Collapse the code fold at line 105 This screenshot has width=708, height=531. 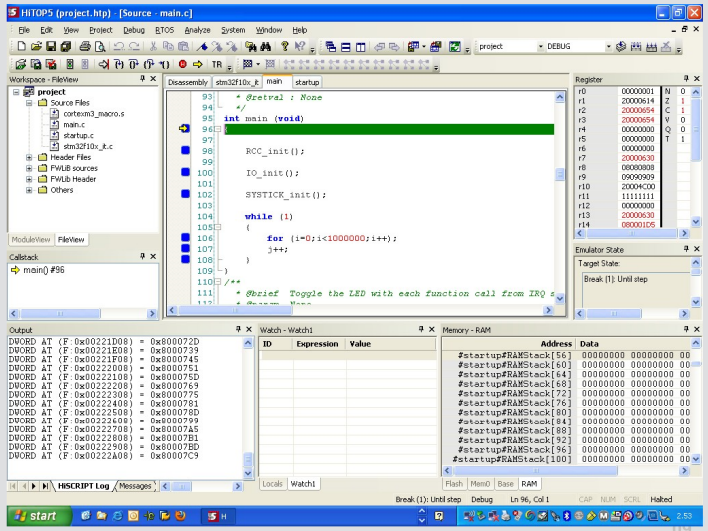tap(218, 227)
